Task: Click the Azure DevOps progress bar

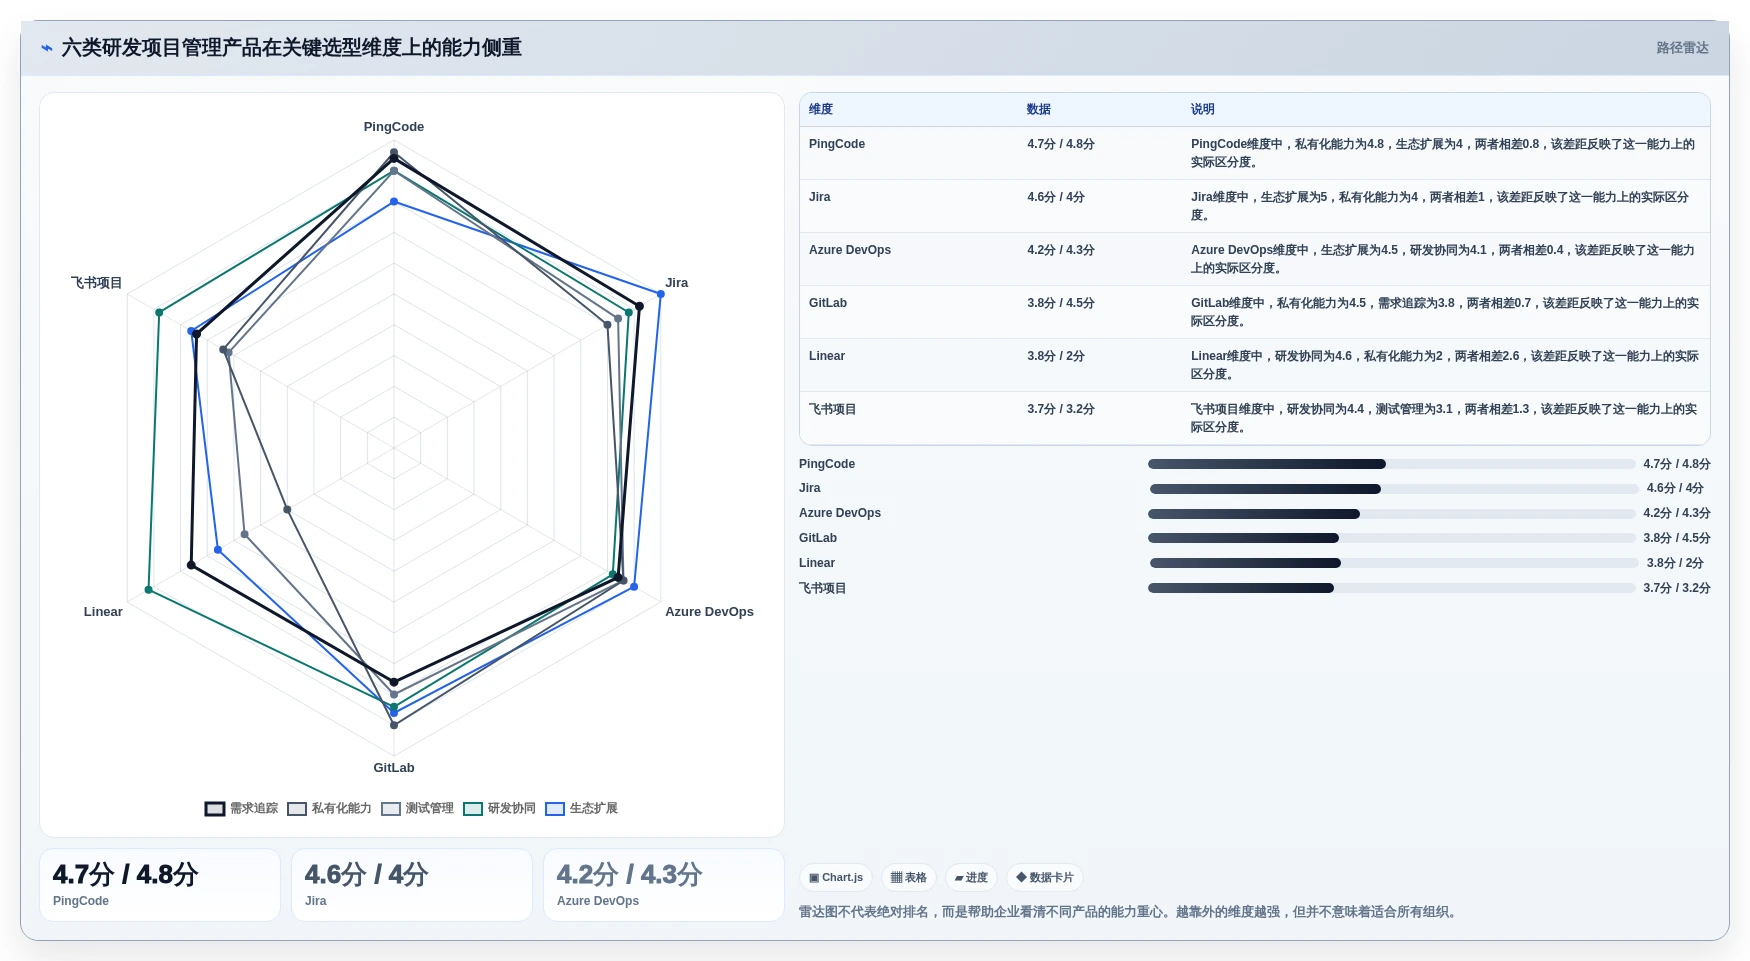Action: (1392, 514)
